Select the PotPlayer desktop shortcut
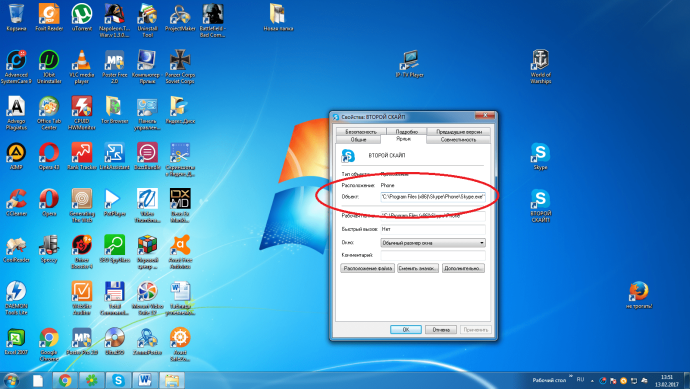This screenshot has height=389, width=690. (114, 203)
